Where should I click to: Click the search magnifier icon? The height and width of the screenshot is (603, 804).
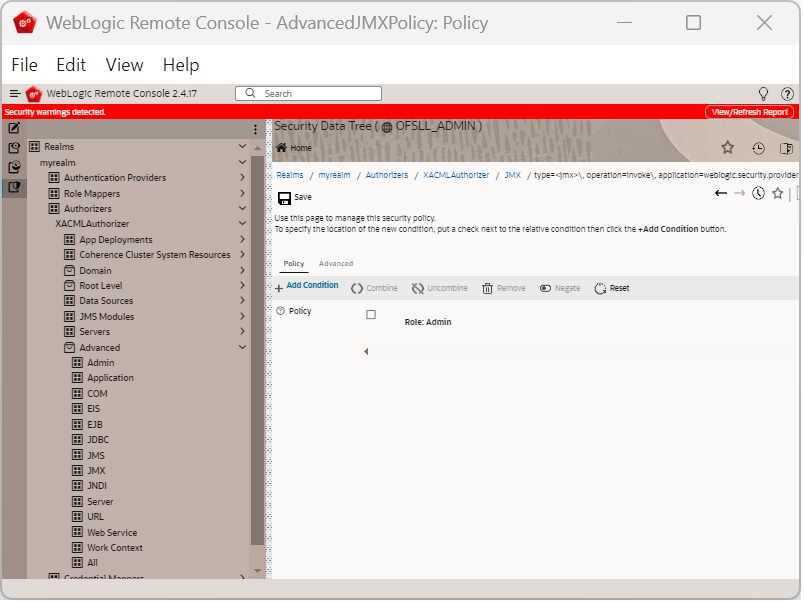coord(251,93)
